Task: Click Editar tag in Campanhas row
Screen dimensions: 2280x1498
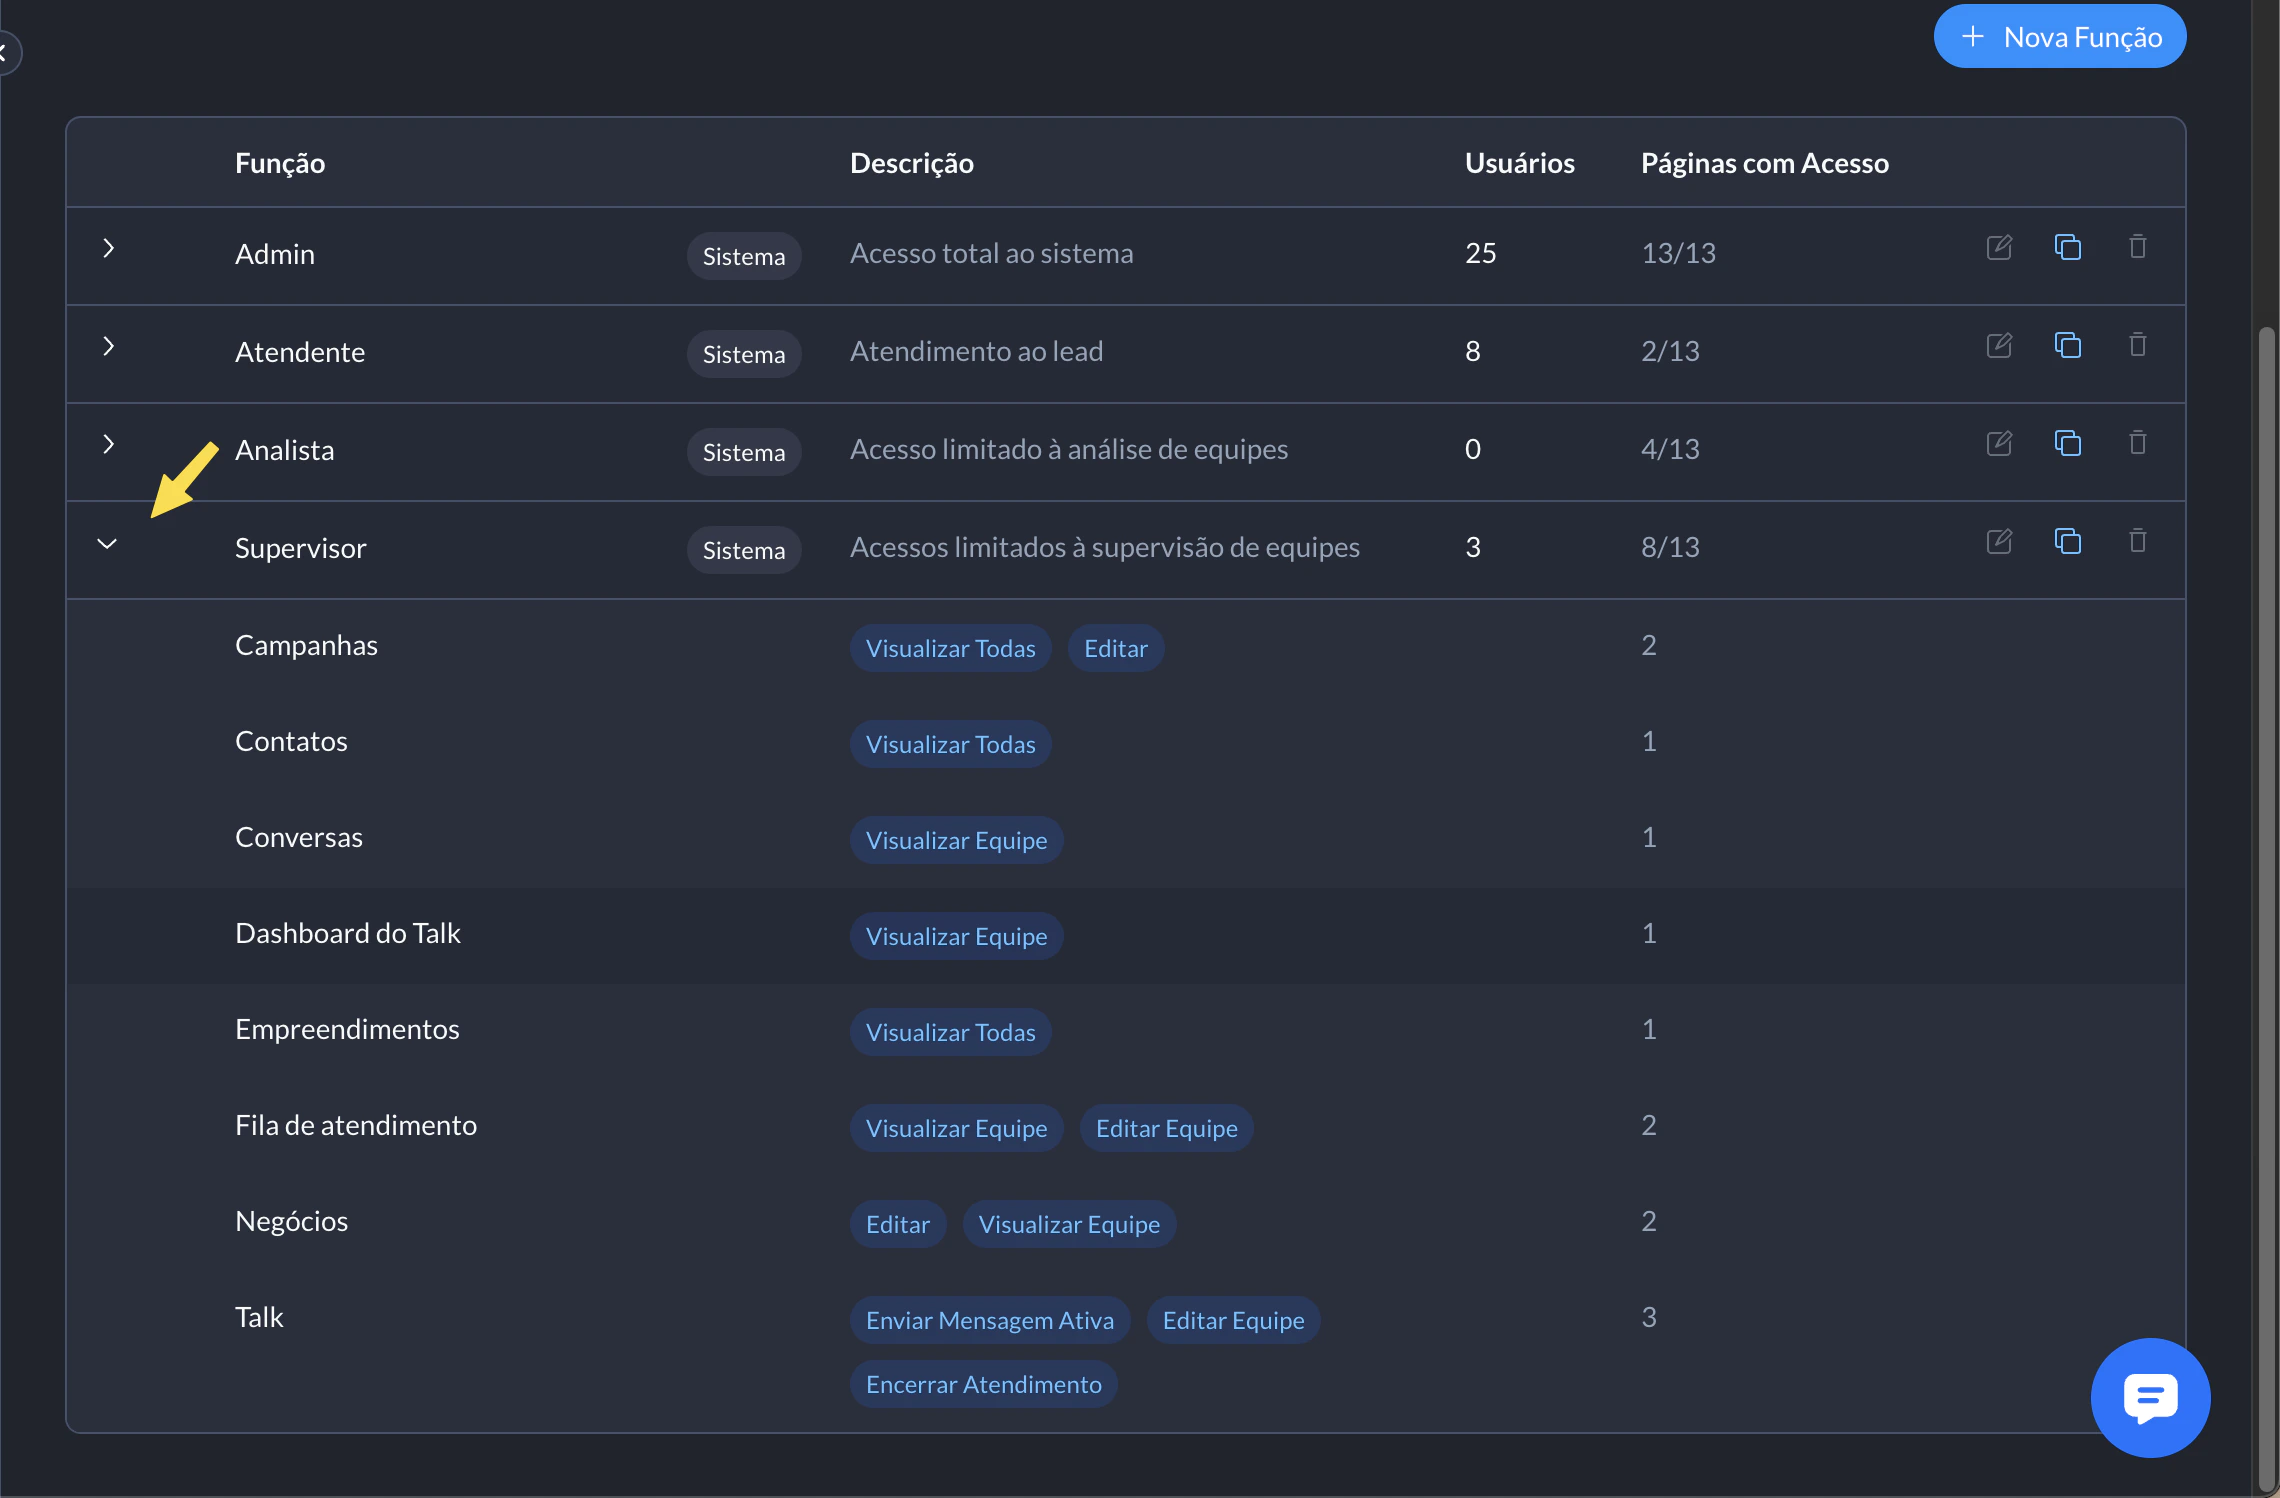Action: [x=1115, y=648]
